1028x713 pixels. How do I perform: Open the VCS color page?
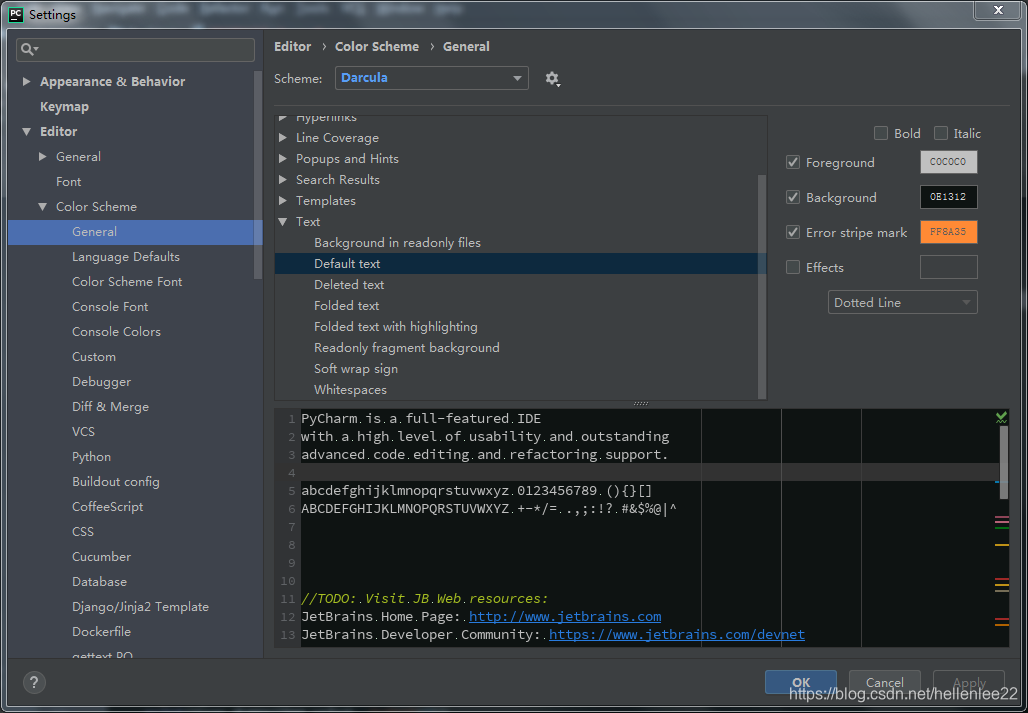pyautogui.click(x=83, y=431)
